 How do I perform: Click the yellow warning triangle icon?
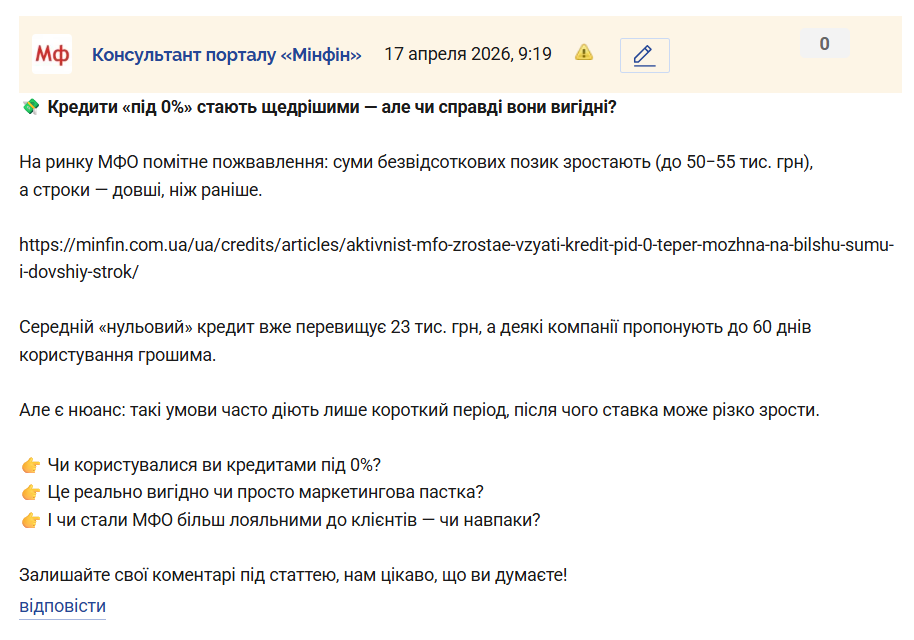click(584, 53)
